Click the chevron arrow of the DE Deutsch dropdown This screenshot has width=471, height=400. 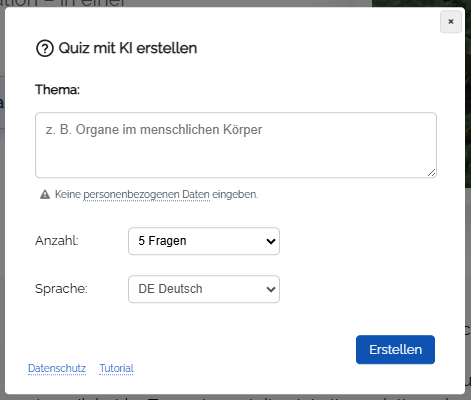point(271,289)
